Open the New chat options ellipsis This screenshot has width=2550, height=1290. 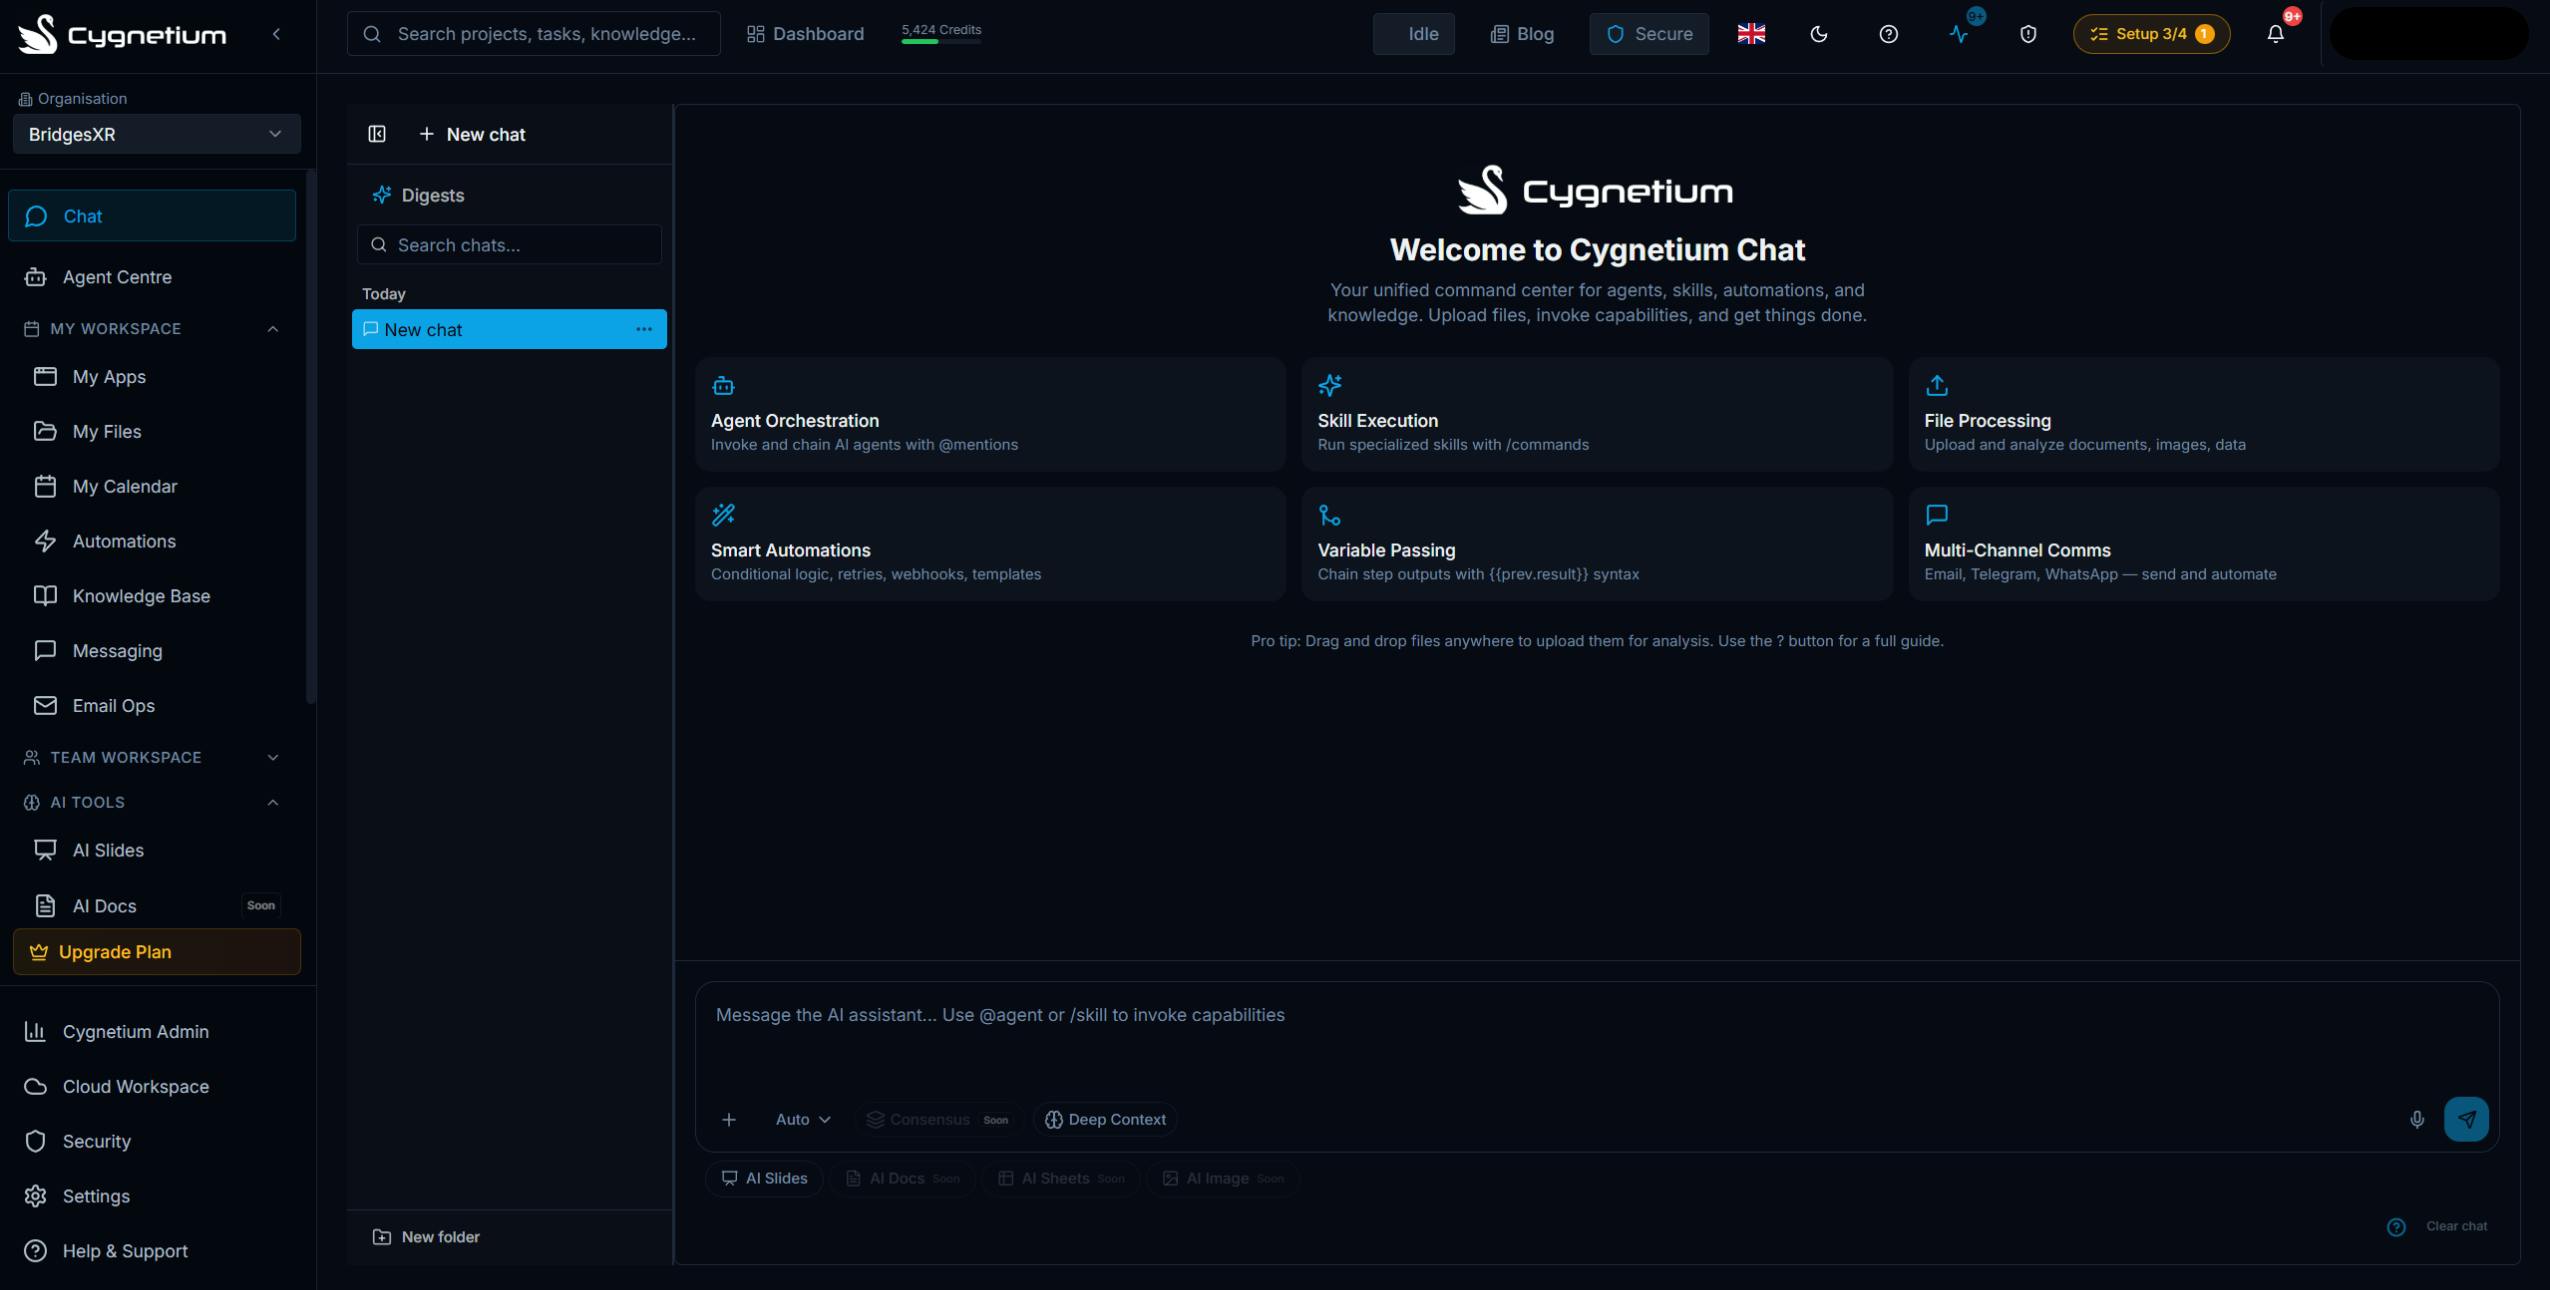[644, 329]
